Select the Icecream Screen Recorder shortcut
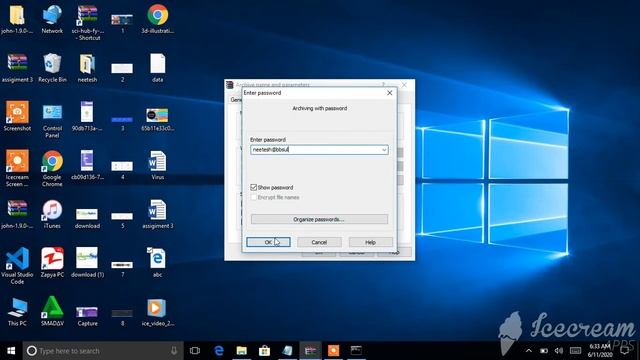 point(17,168)
